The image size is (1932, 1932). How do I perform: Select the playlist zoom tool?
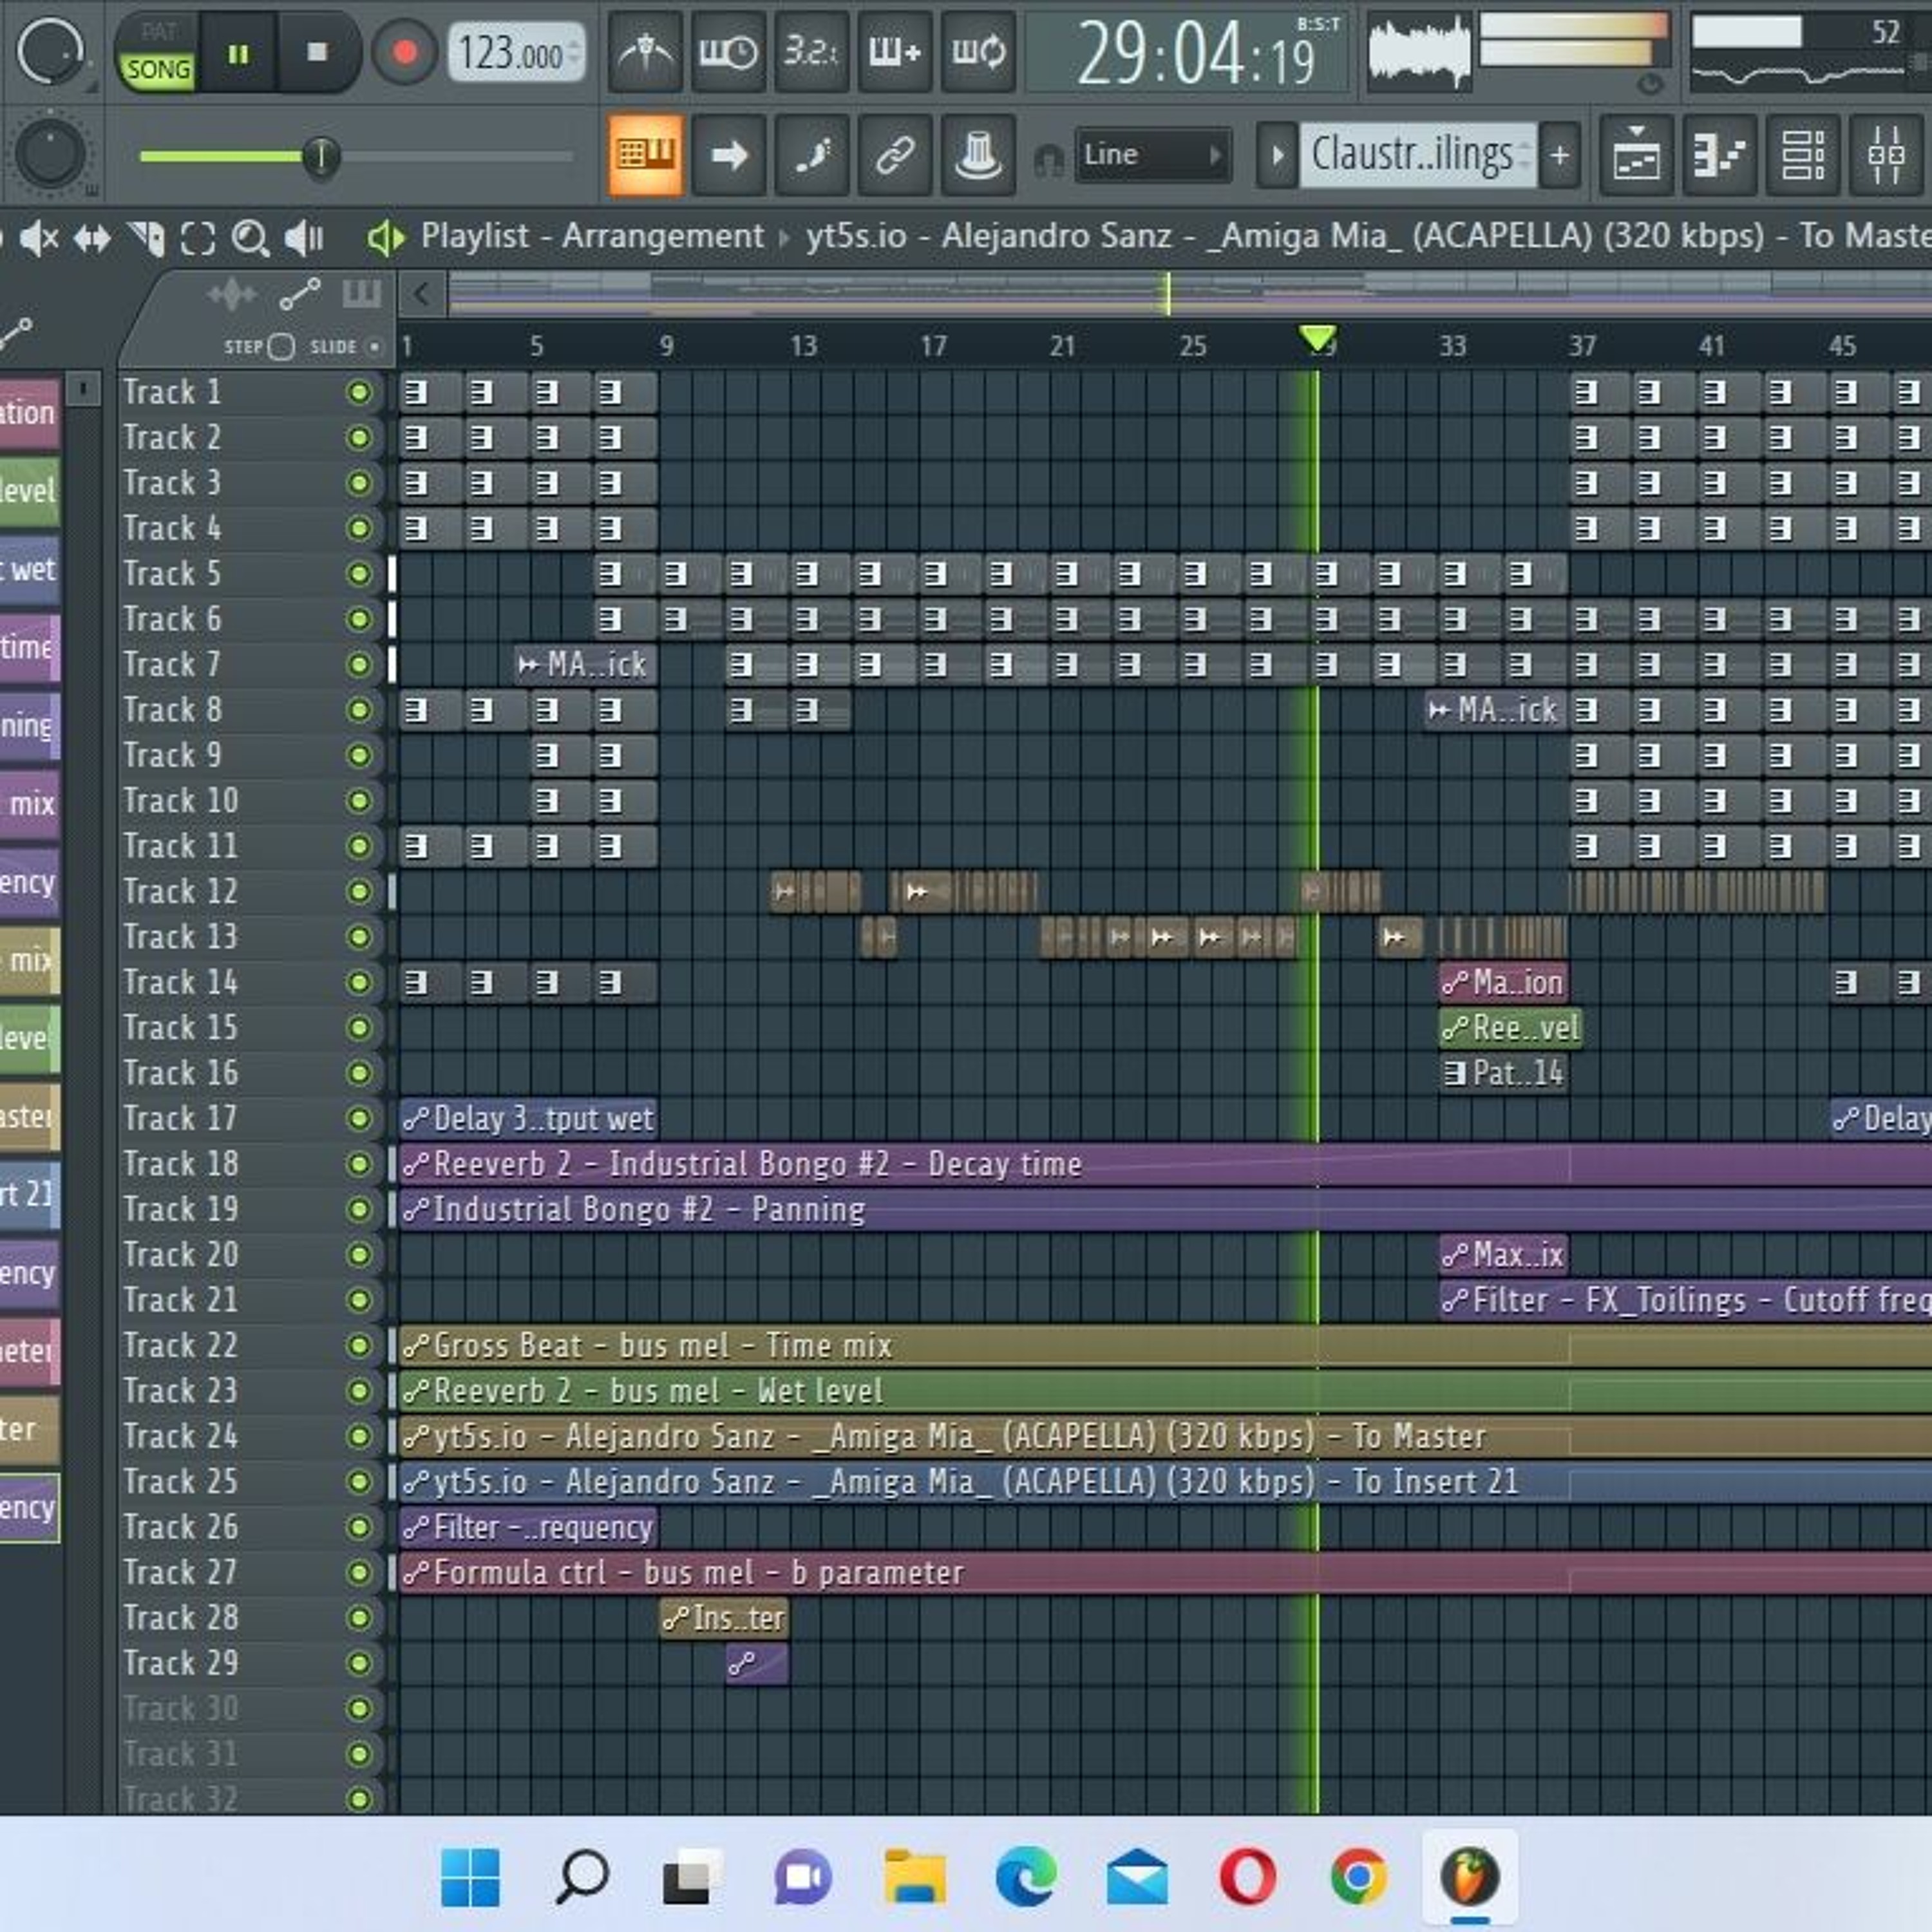(250, 238)
